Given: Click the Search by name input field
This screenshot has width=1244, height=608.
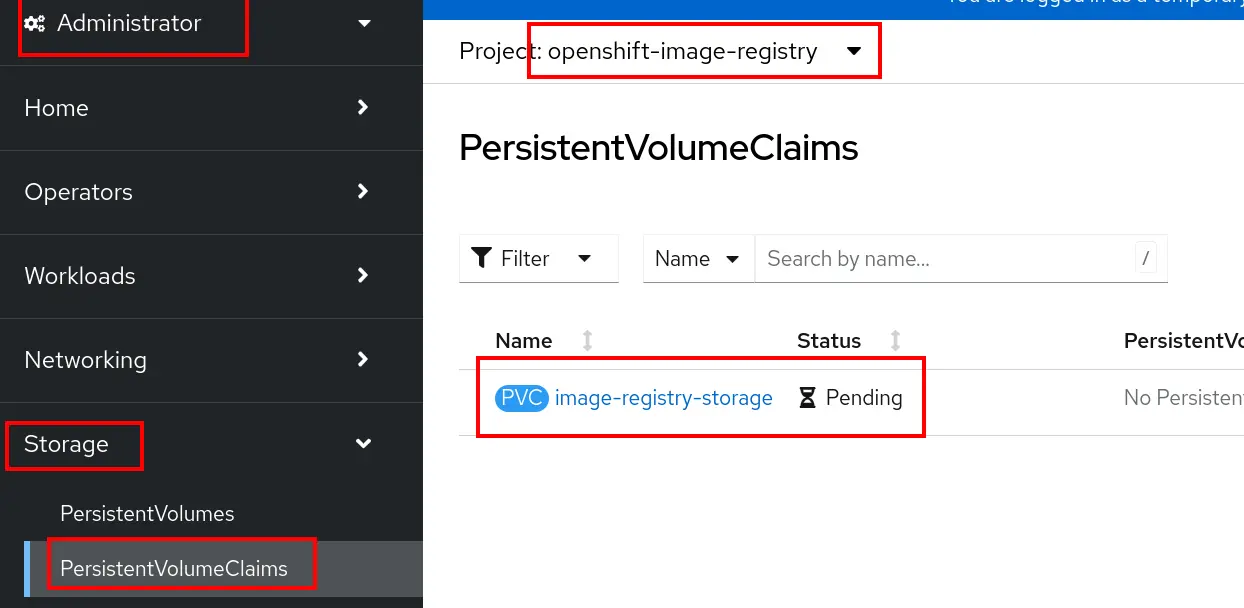Looking at the screenshot, I should [947, 259].
